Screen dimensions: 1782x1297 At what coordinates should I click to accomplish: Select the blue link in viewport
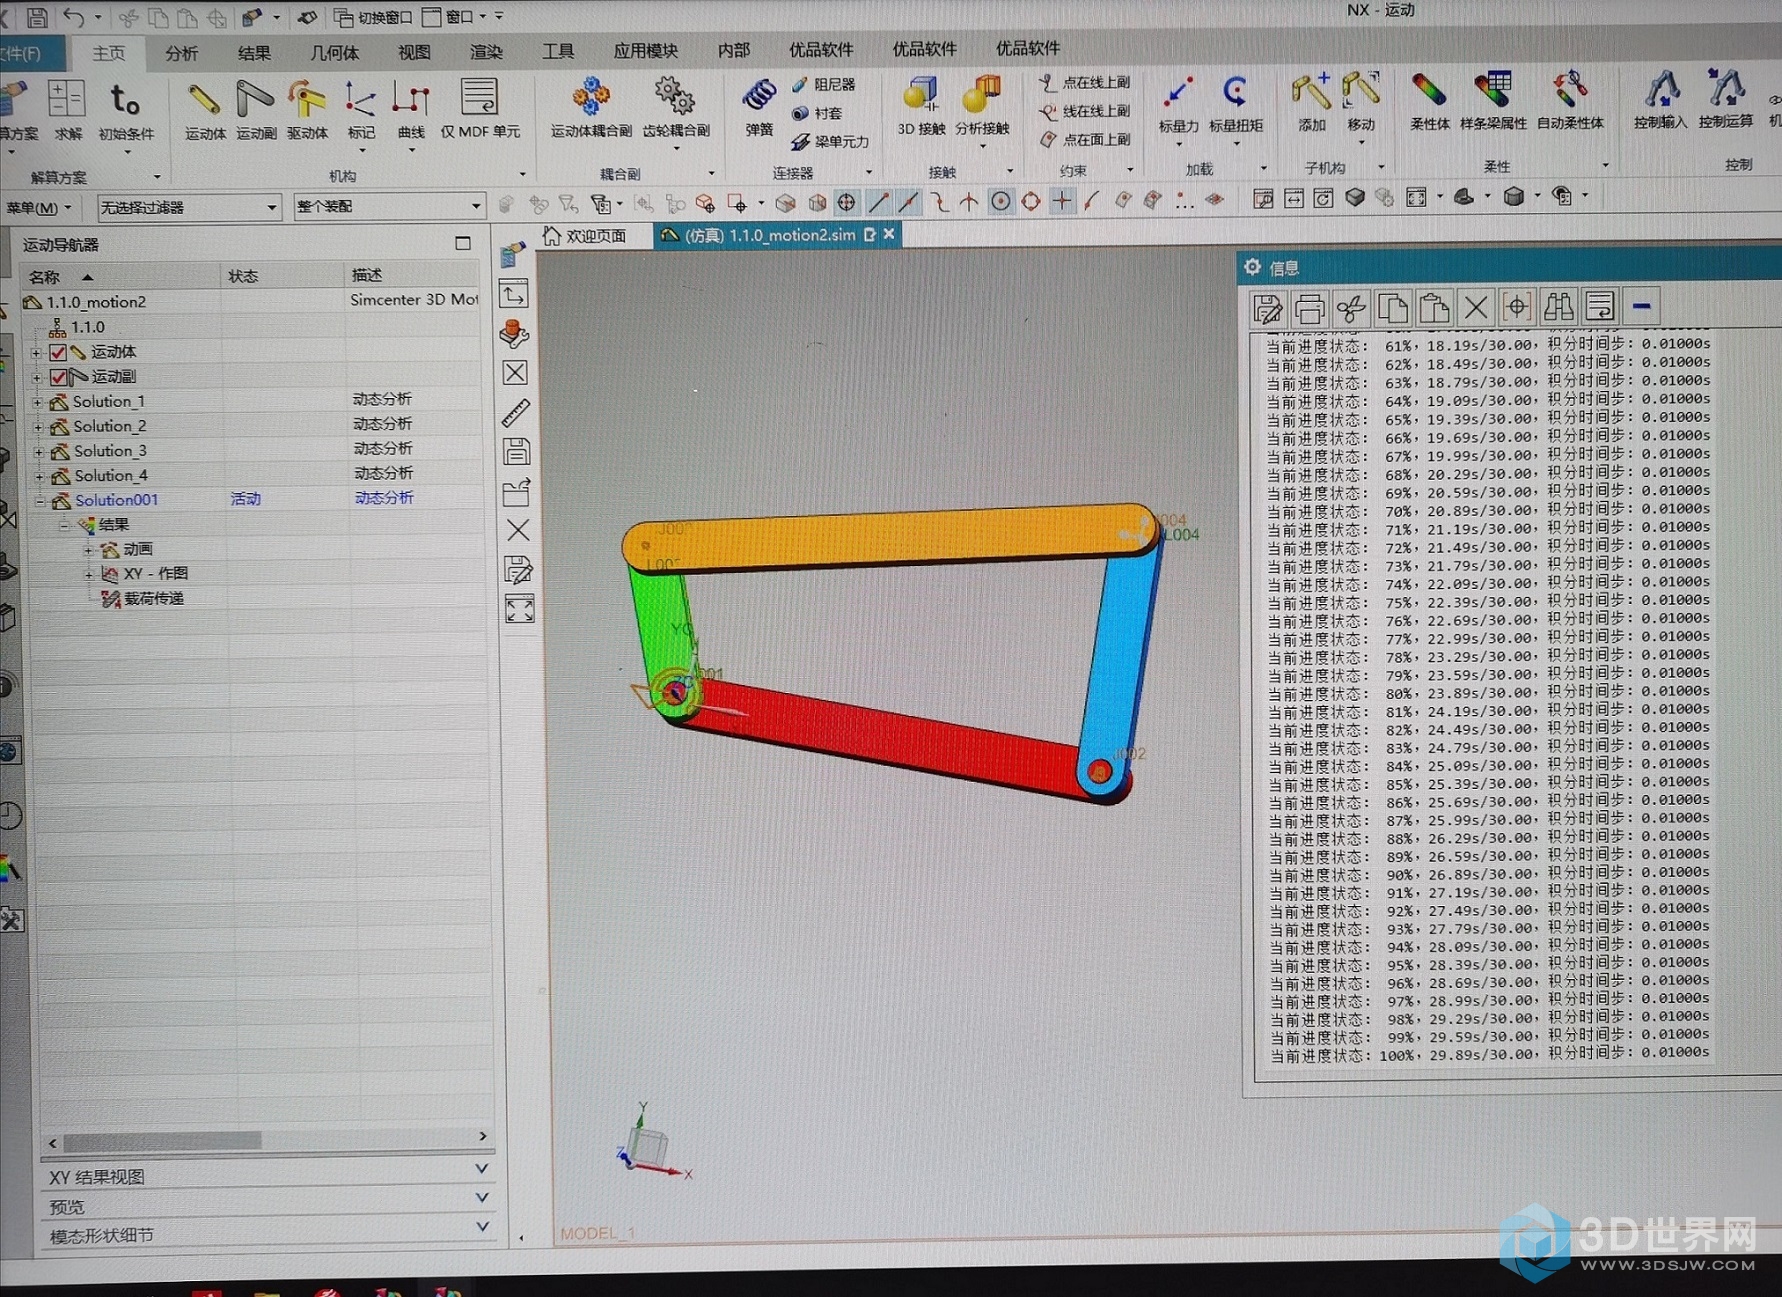pyautogui.click(x=1122, y=663)
